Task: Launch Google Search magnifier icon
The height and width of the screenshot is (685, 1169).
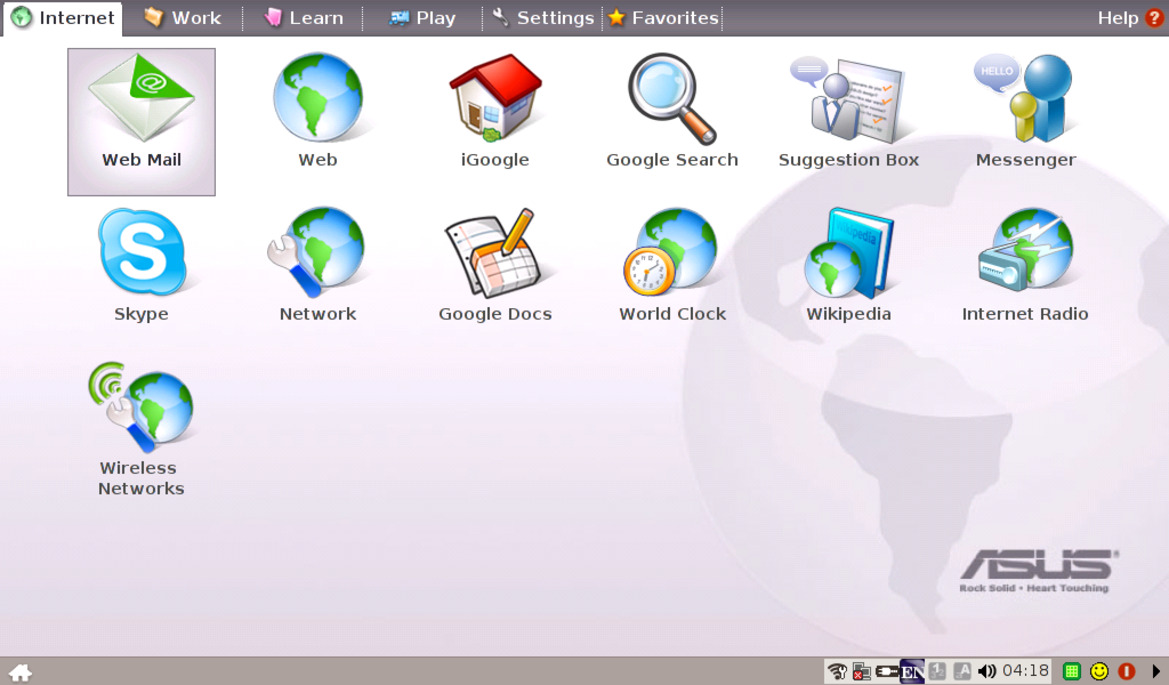Action: pos(672,110)
